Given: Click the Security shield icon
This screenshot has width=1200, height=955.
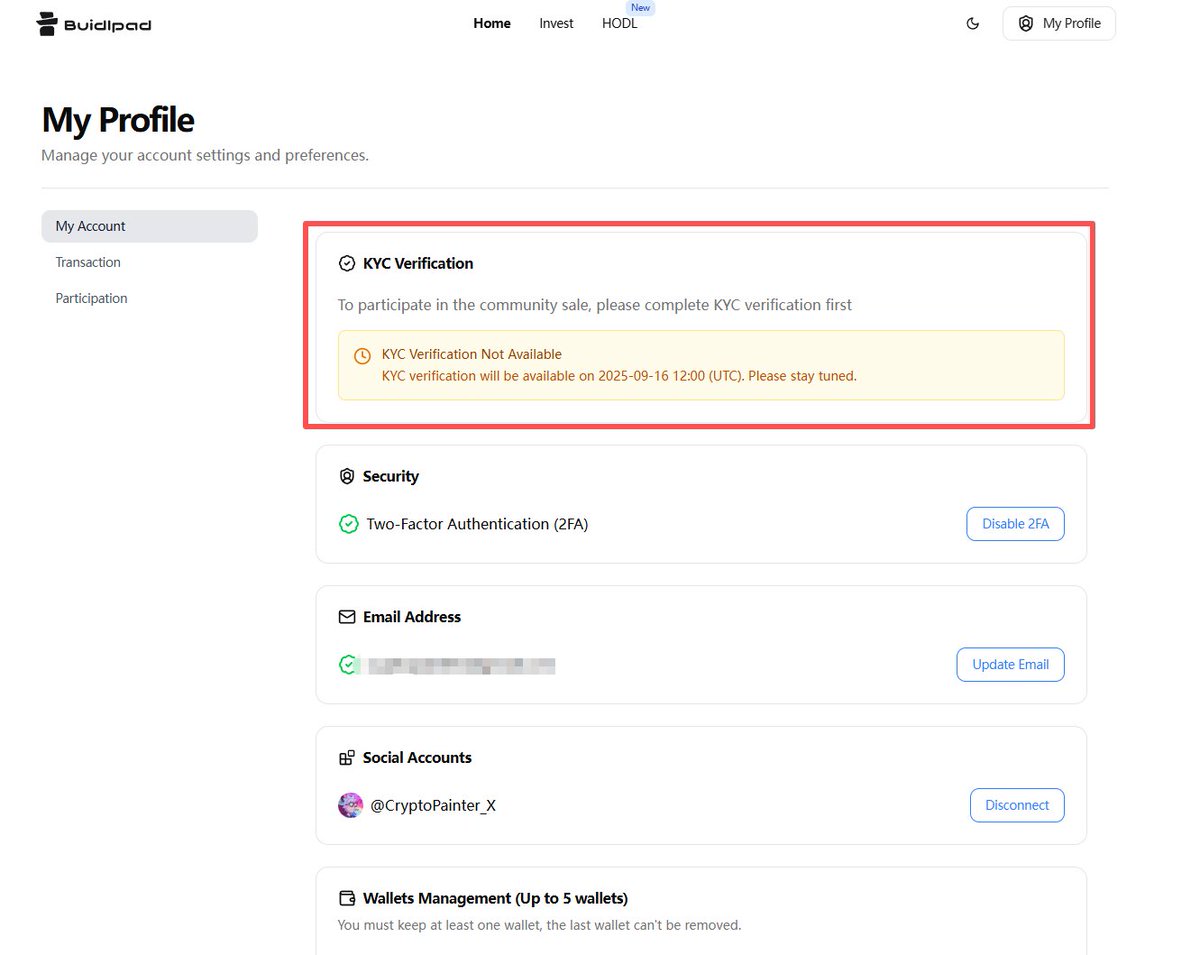Looking at the screenshot, I should click(347, 477).
